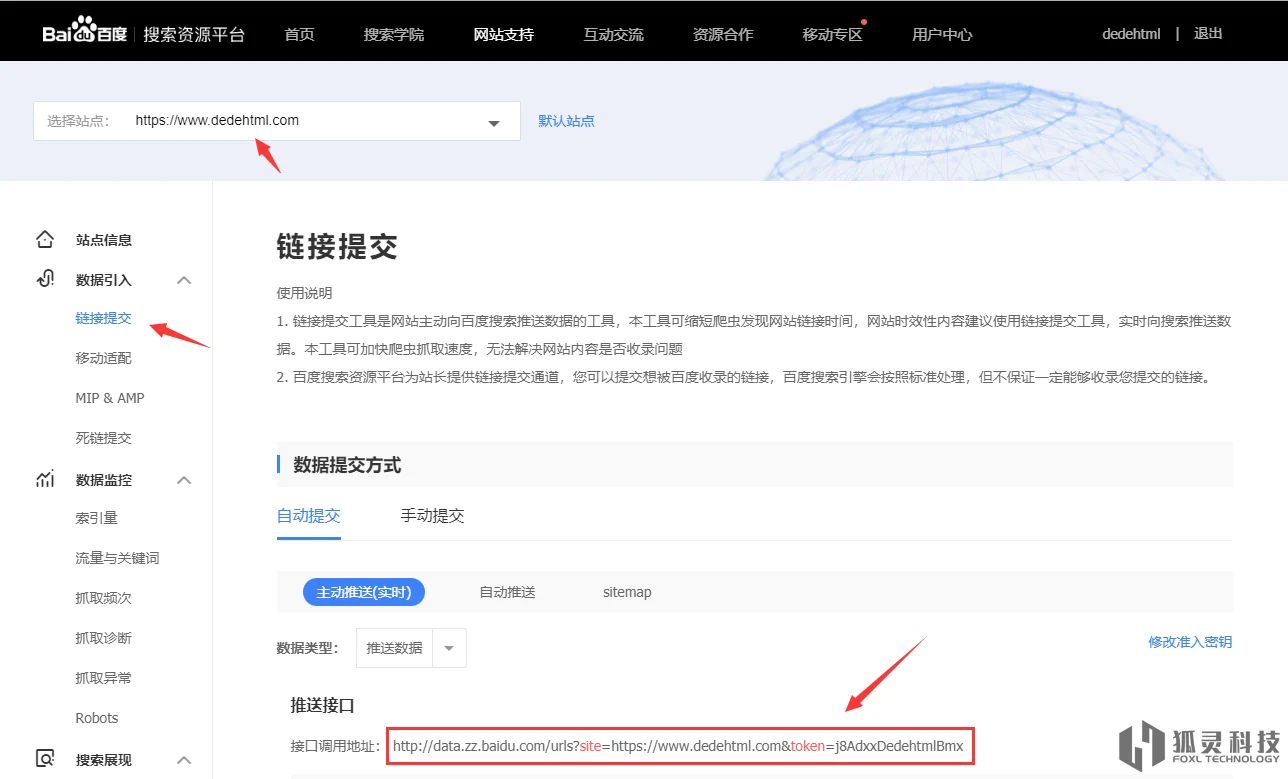Open 首页 in the top navigation
The height and width of the screenshot is (779, 1288).
coord(299,34)
